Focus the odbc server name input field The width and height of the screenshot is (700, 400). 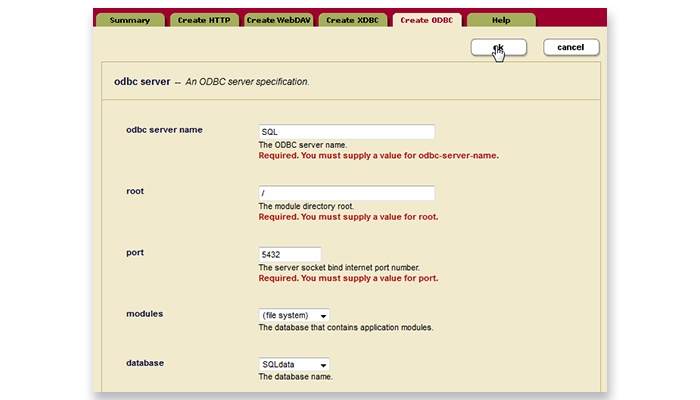(x=346, y=132)
